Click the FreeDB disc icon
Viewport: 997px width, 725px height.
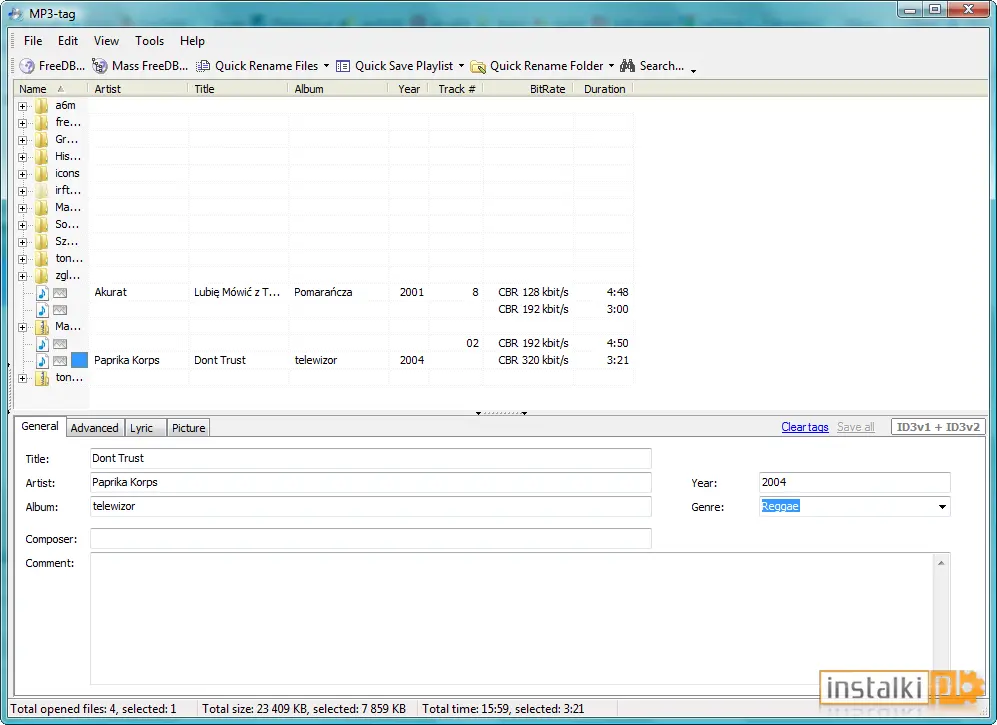(x=27, y=66)
